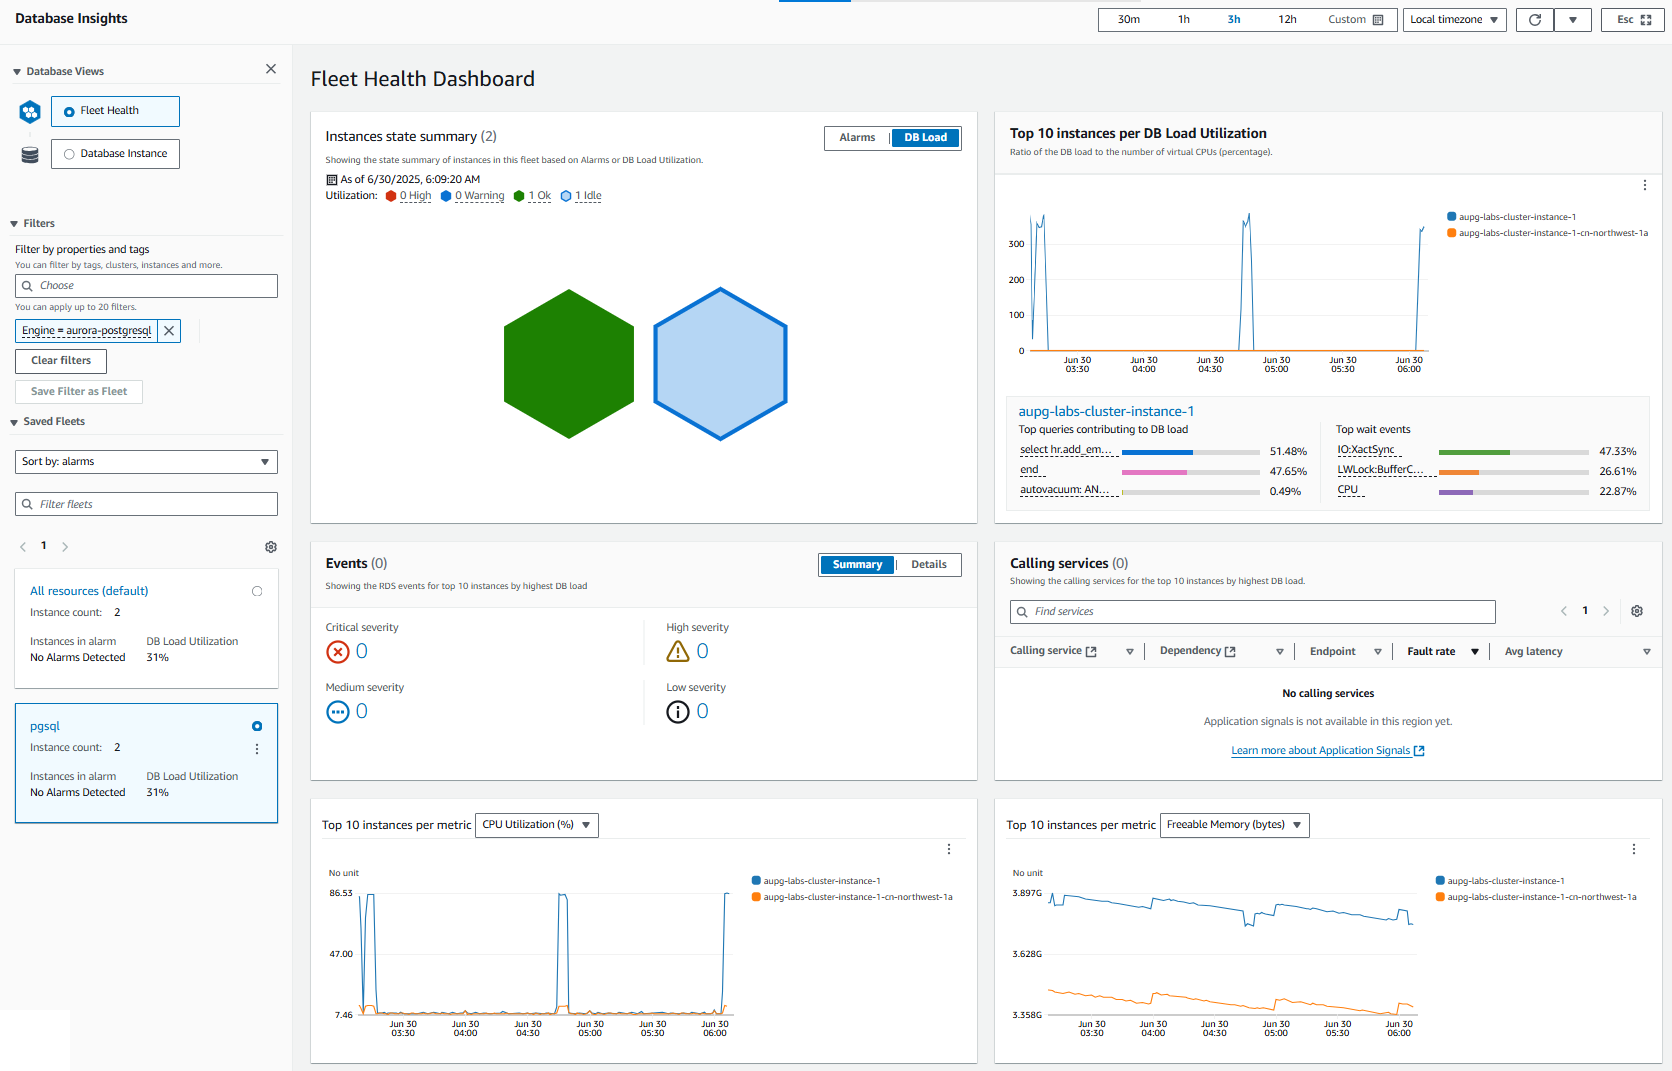Click the Esc fullscreen exit icon
This screenshot has width=1672, height=1071.
(1646, 20)
